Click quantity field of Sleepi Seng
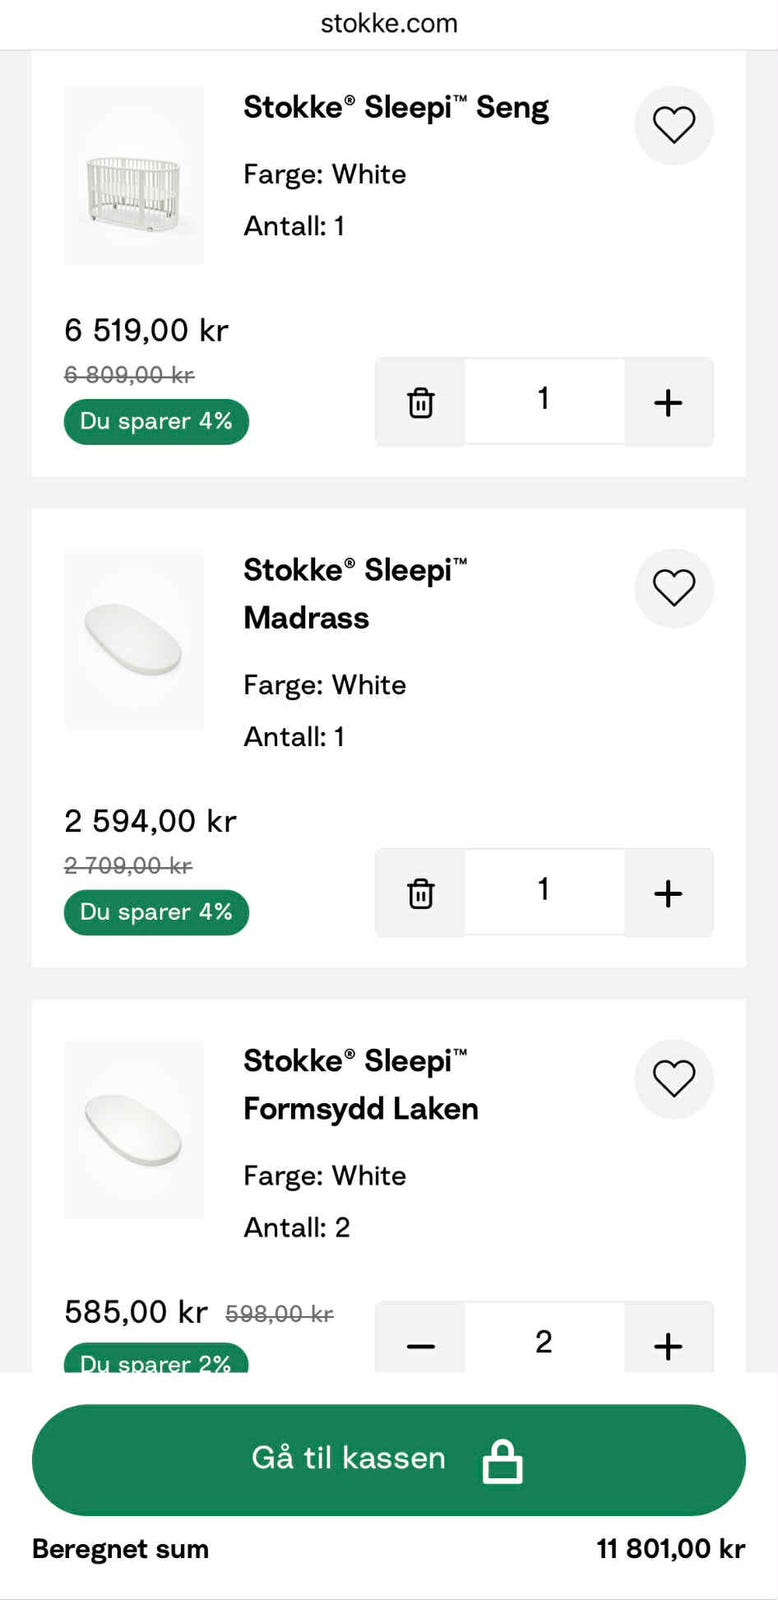 pyautogui.click(x=543, y=401)
